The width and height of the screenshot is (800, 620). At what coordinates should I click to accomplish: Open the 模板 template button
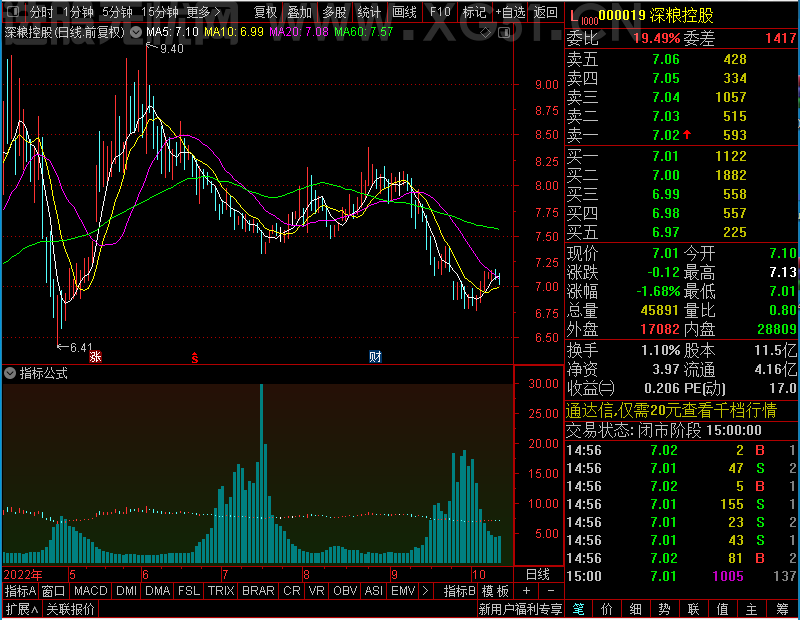495,591
